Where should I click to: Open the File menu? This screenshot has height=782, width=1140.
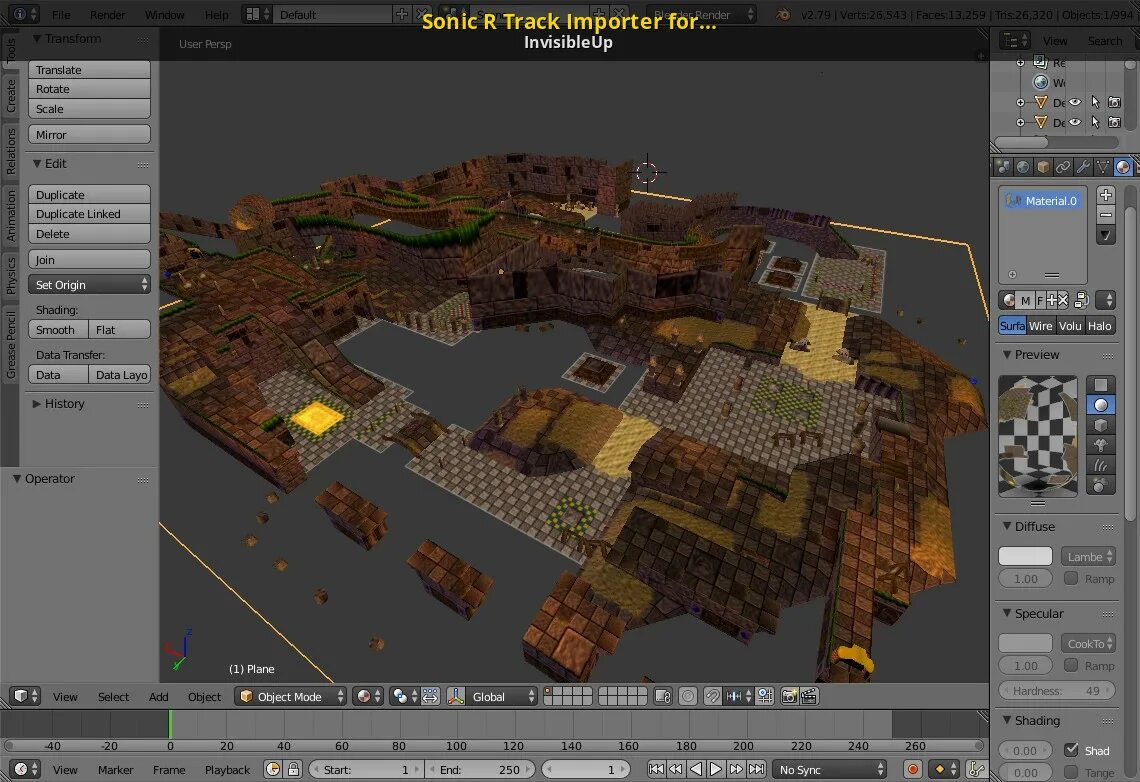(61, 15)
